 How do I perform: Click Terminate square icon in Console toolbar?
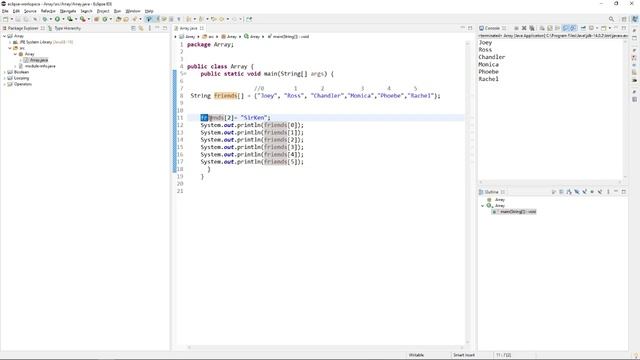(516, 28)
